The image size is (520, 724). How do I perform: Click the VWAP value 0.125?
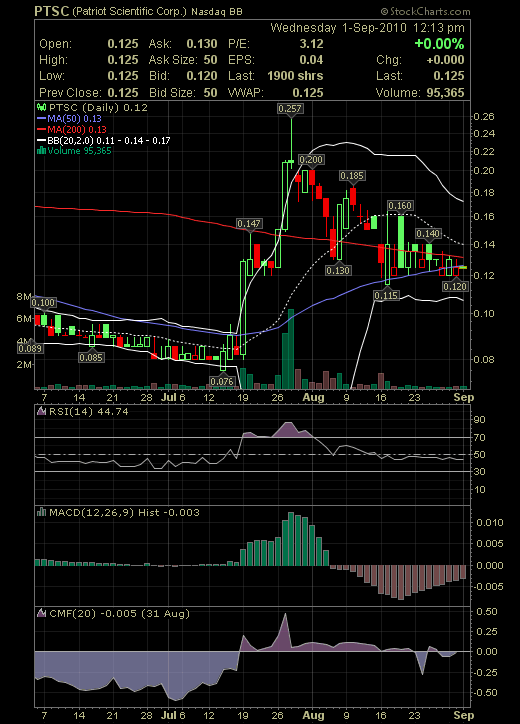[x=308, y=93]
